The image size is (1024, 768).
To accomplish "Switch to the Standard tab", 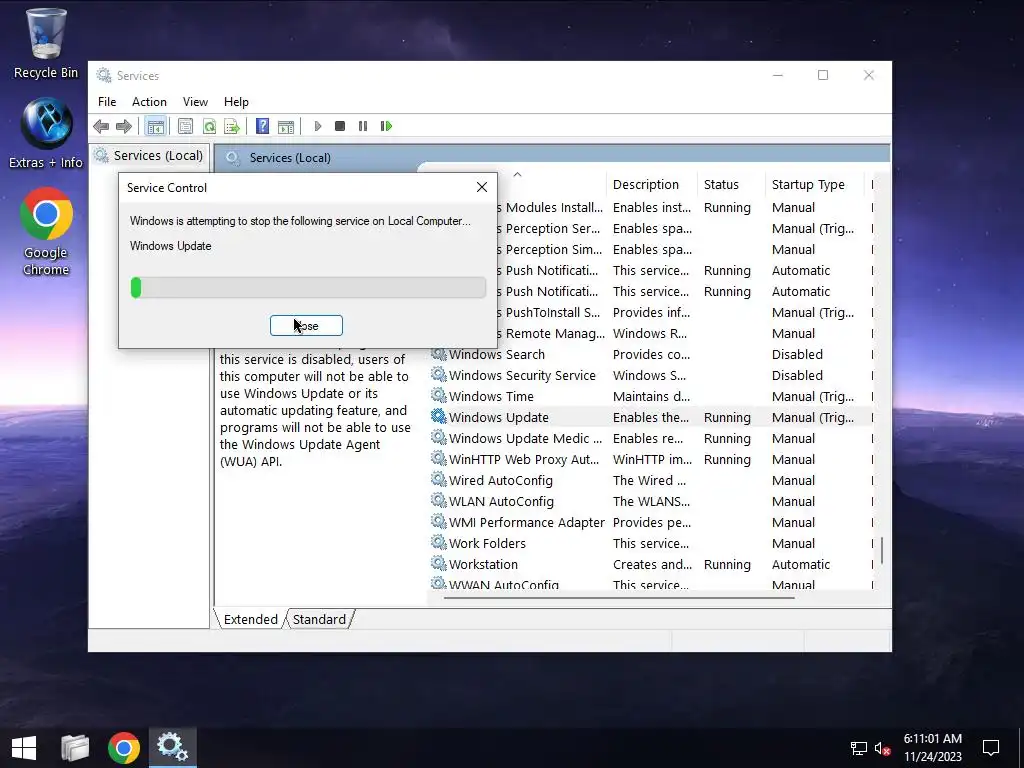I will (x=319, y=619).
